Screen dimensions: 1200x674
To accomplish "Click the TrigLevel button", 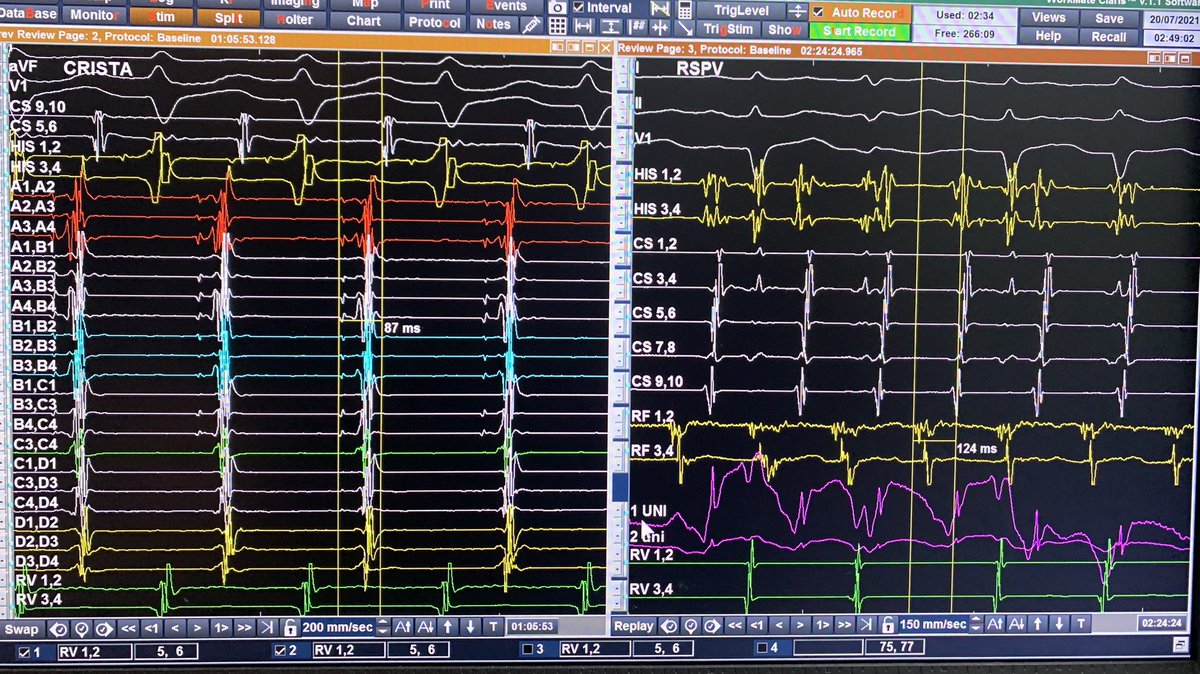I will point(741,10).
